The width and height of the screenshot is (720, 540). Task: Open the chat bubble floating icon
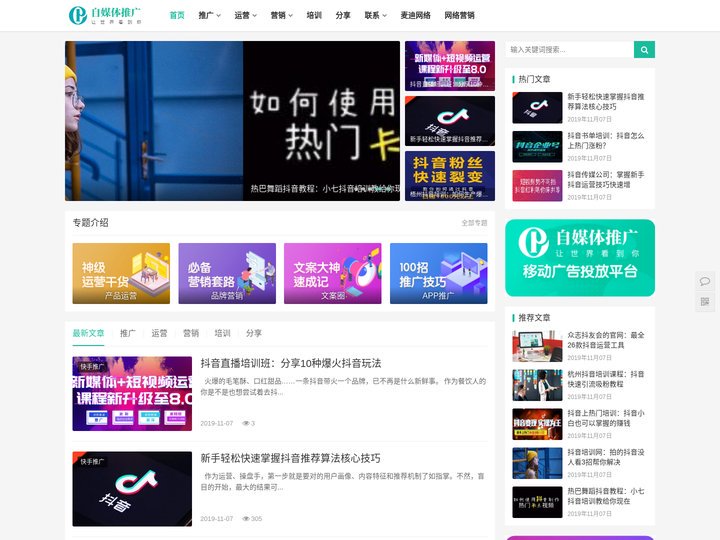click(x=705, y=281)
